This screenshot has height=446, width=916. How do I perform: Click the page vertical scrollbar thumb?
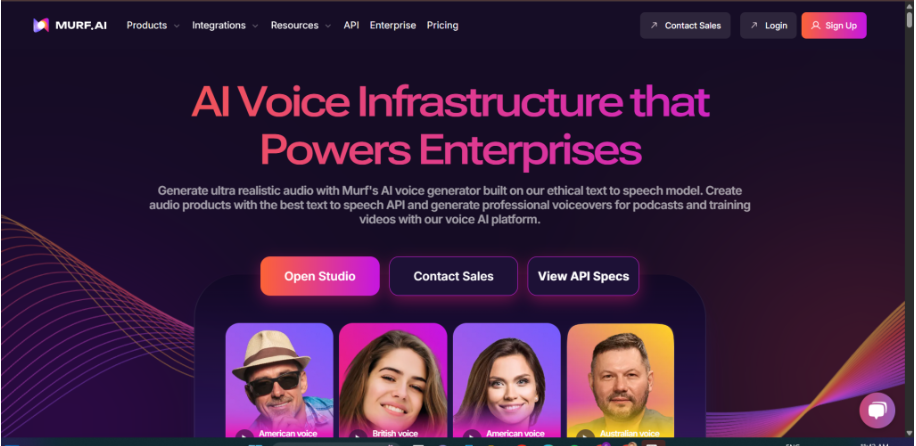coord(910,18)
